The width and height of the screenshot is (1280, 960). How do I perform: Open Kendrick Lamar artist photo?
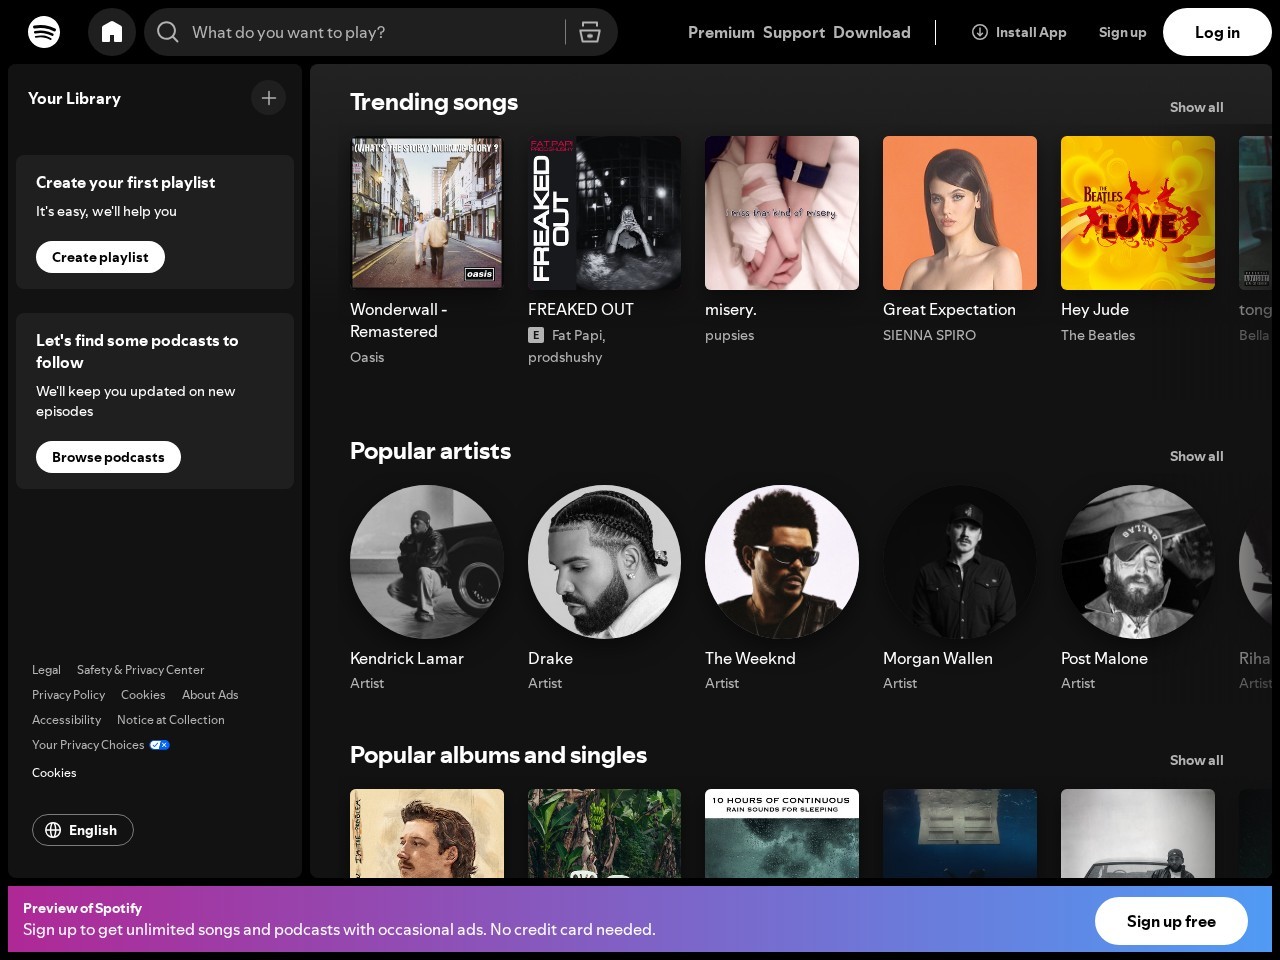pyautogui.click(x=427, y=562)
